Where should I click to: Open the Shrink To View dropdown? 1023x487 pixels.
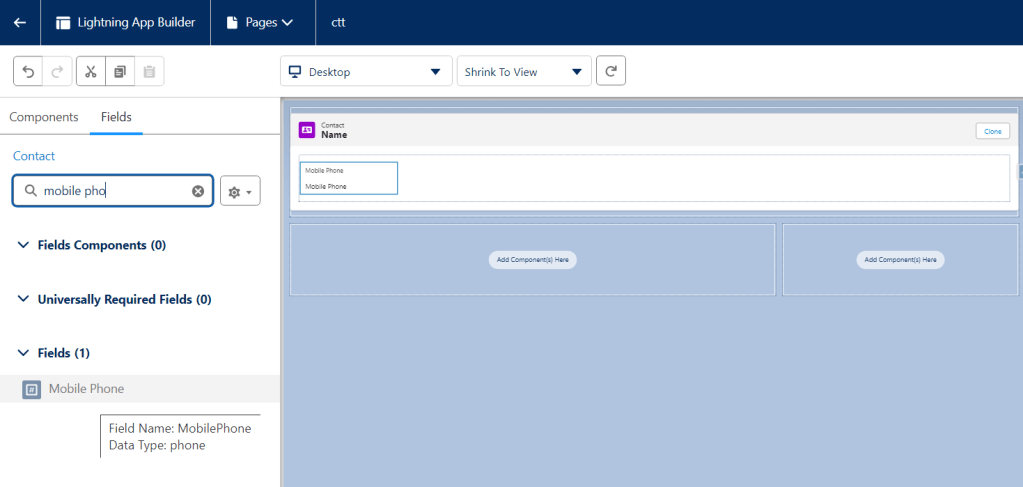pyautogui.click(x=523, y=72)
